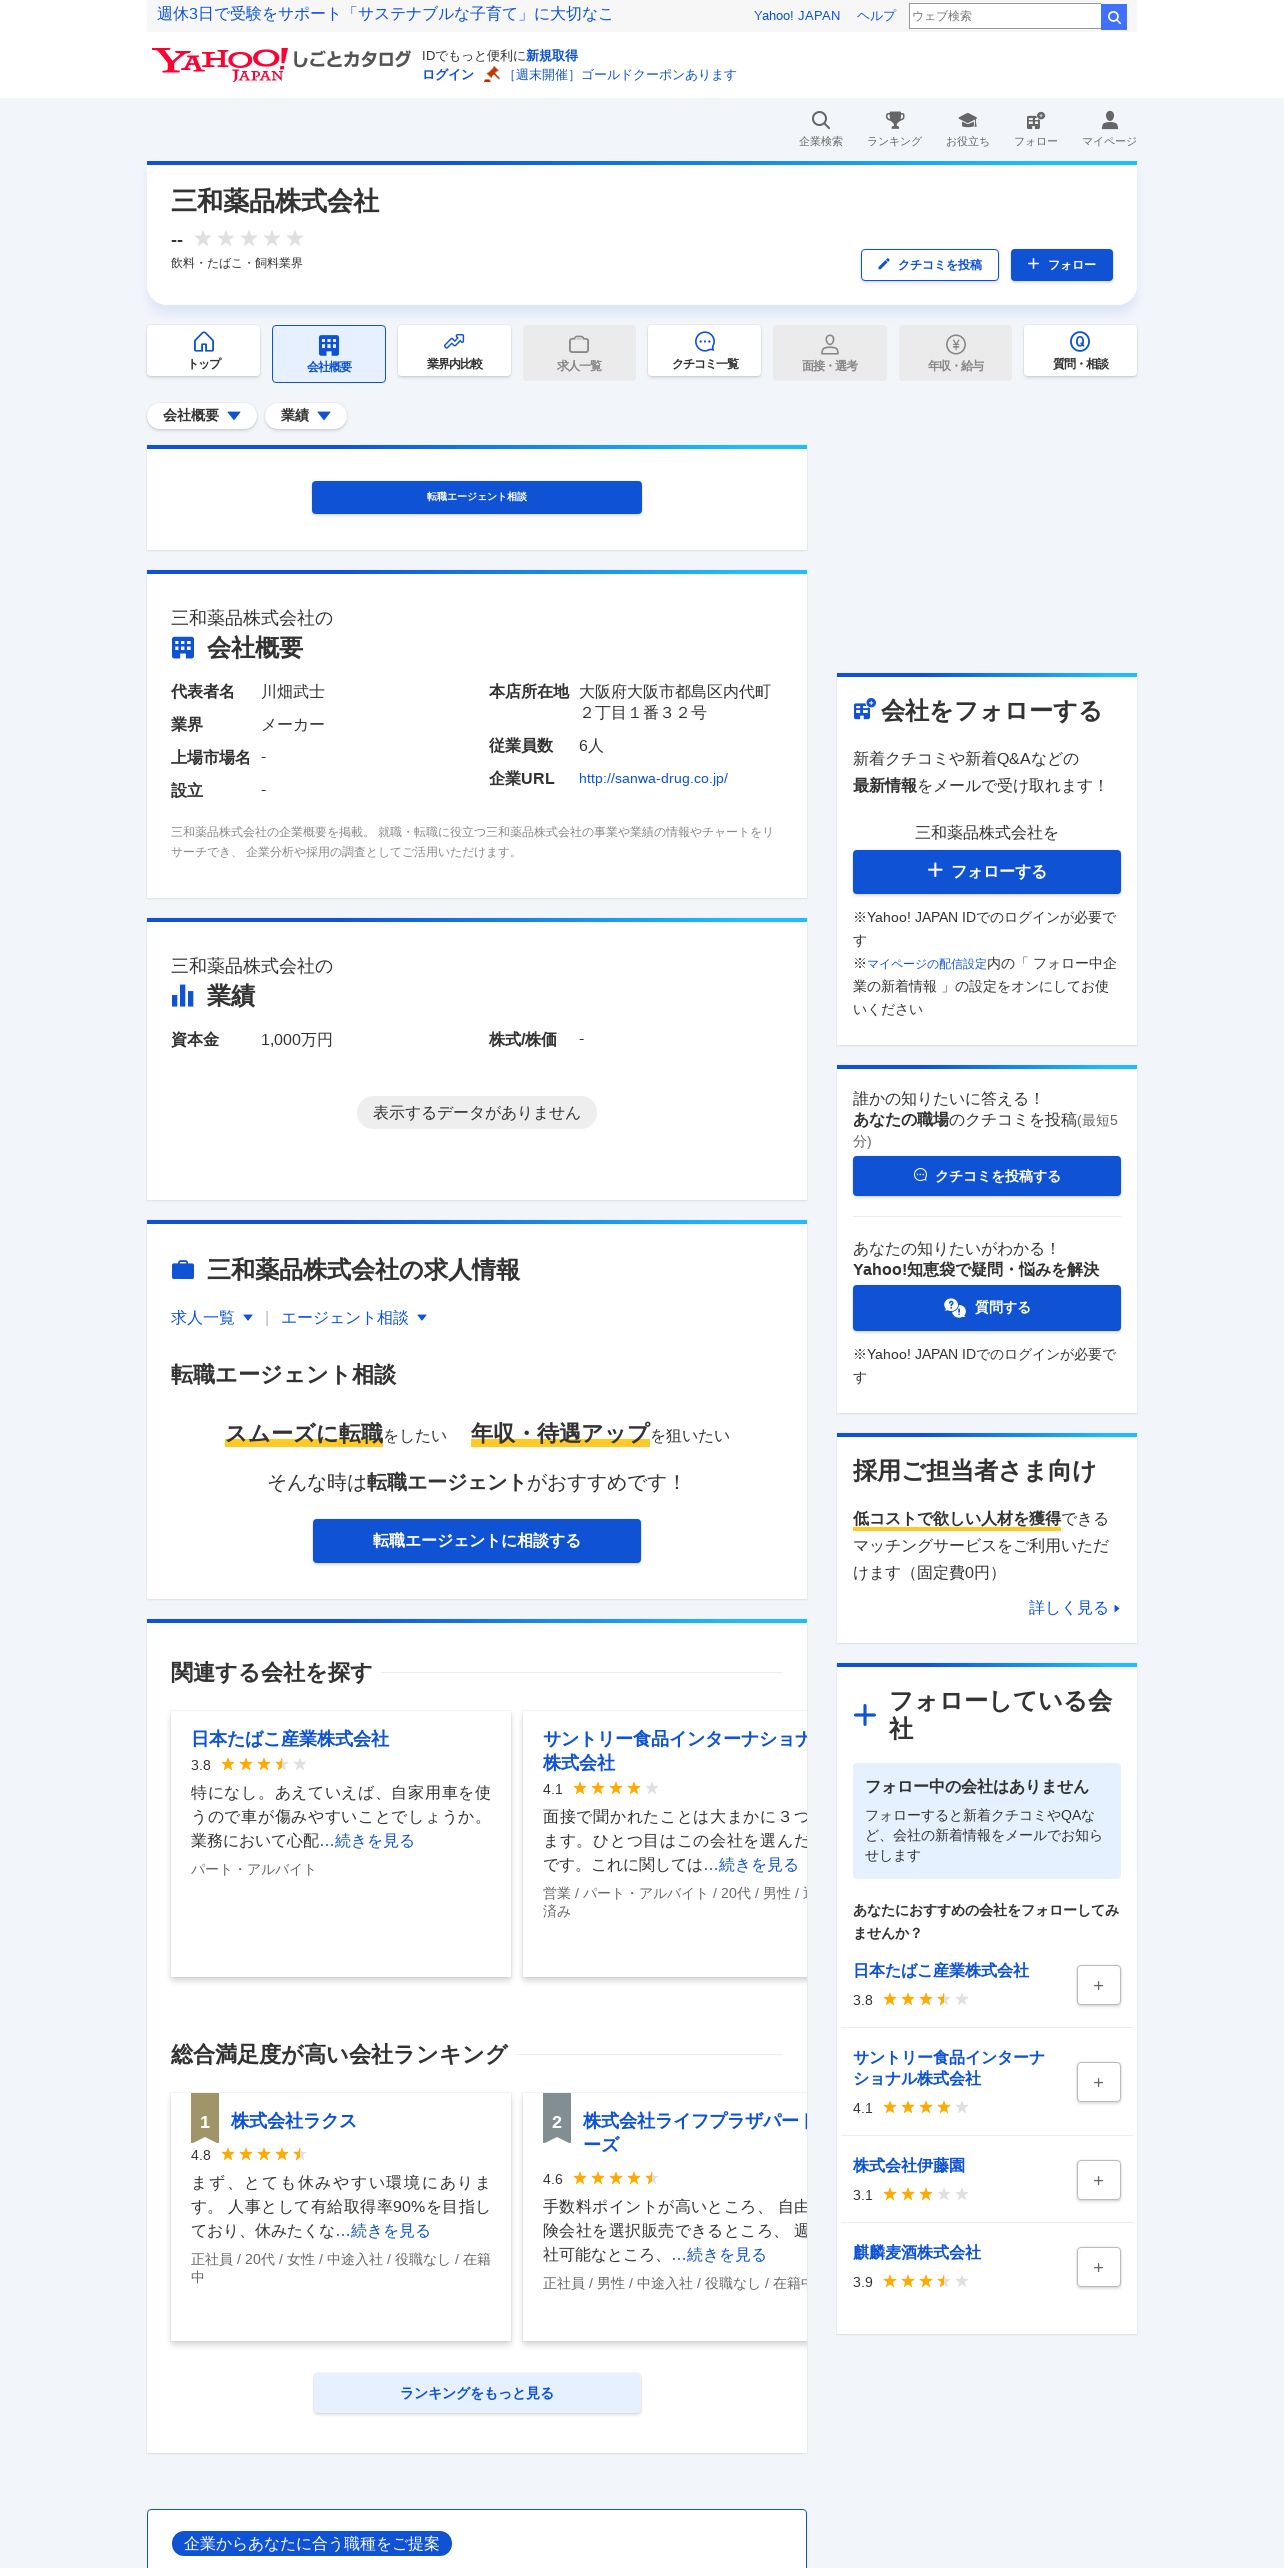Open the ランキング trophy icon

894,128
